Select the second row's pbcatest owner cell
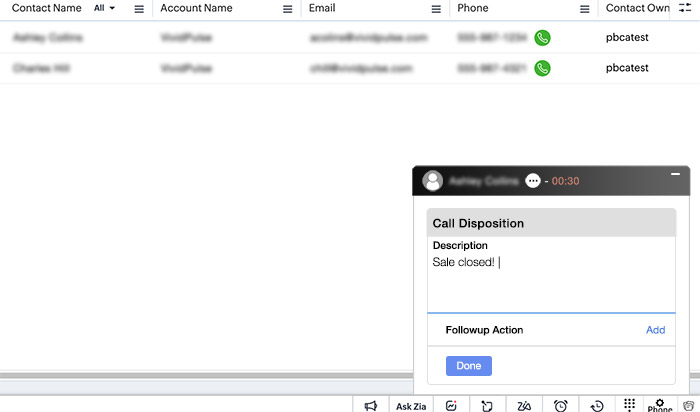This screenshot has height=412, width=700. 627,68
